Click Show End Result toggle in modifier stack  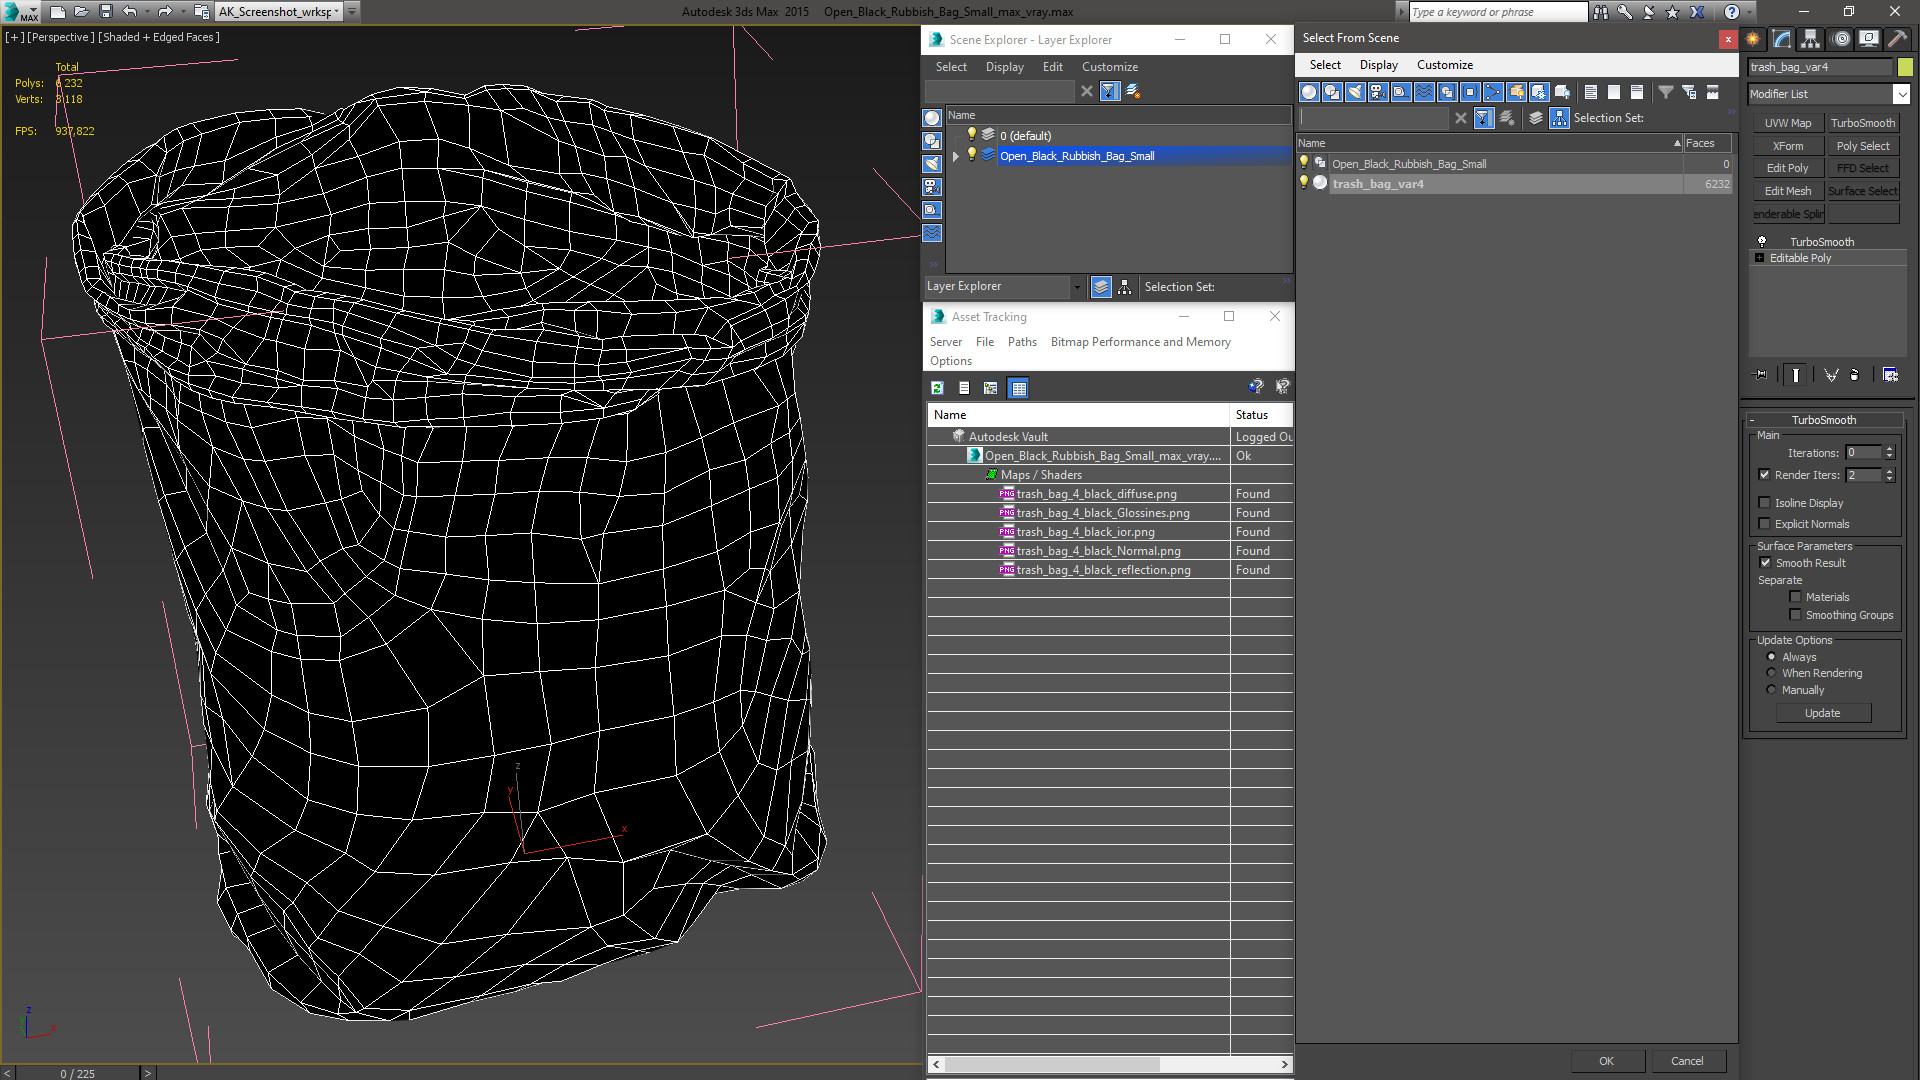pos(1796,375)
